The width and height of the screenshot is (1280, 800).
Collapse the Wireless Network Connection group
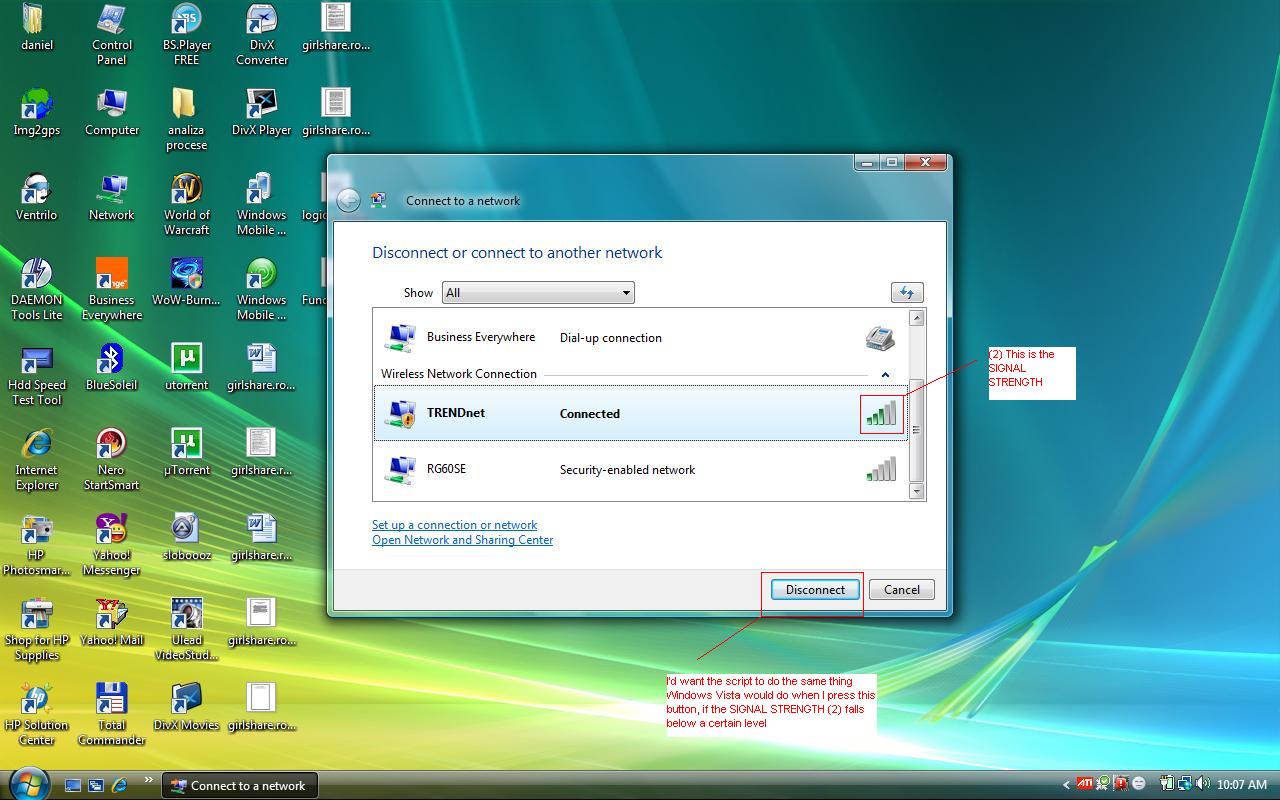tap(884, 374)
